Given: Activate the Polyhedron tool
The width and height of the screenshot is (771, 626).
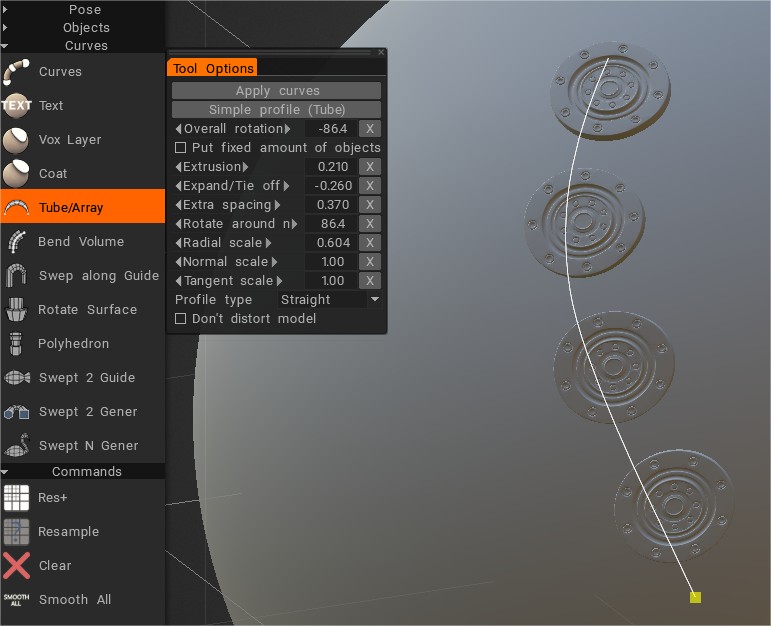Looking at the screenshot, I should tap(16, 344).
